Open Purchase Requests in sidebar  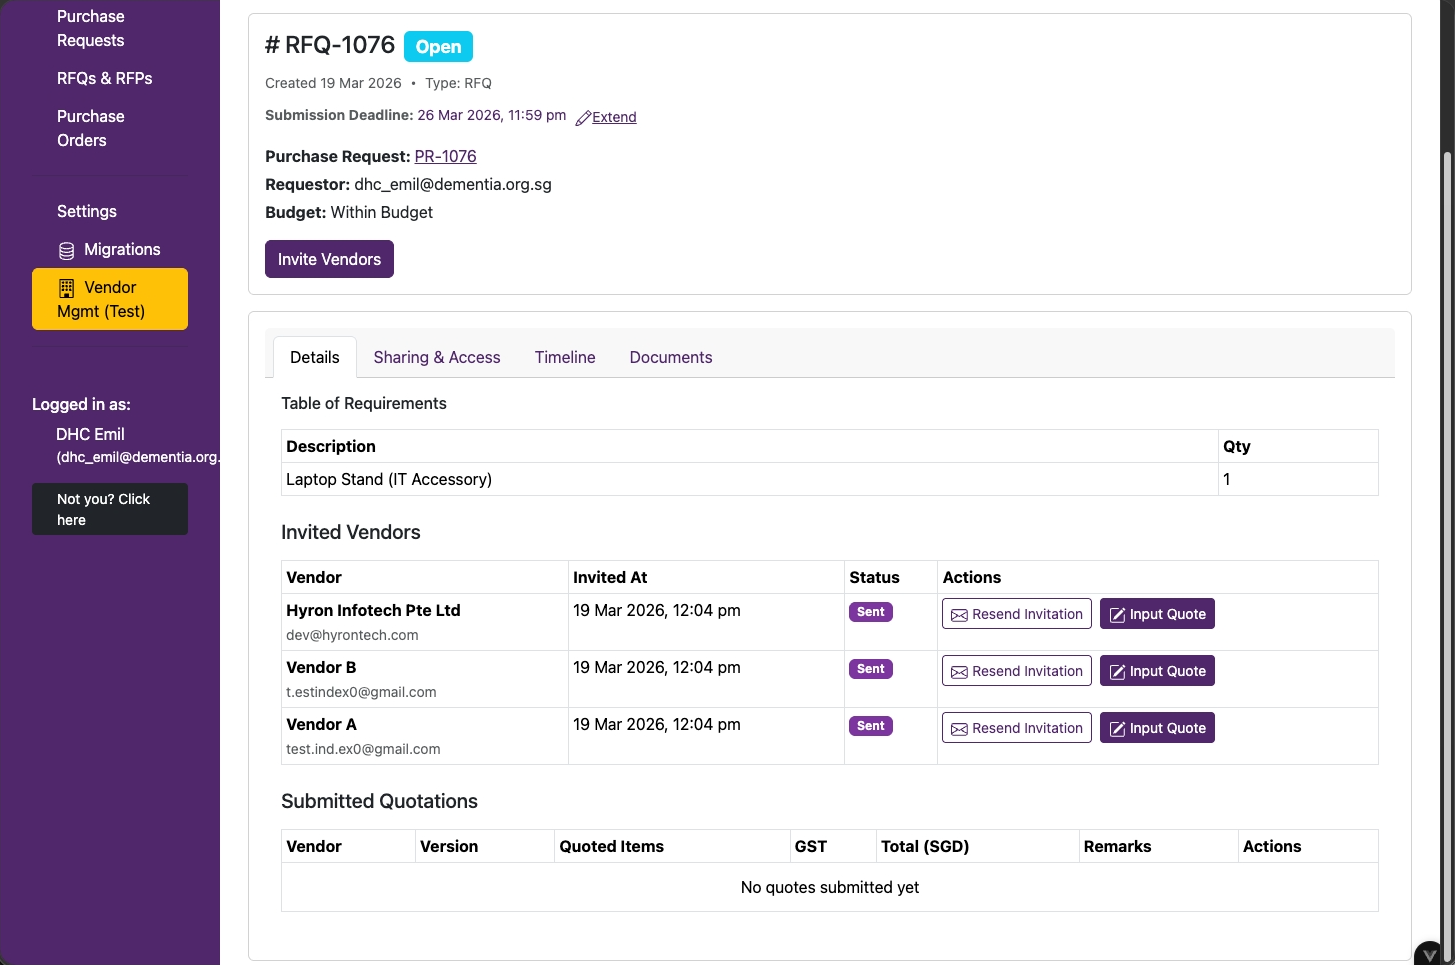pyautogui.click(x=91, y=28)
